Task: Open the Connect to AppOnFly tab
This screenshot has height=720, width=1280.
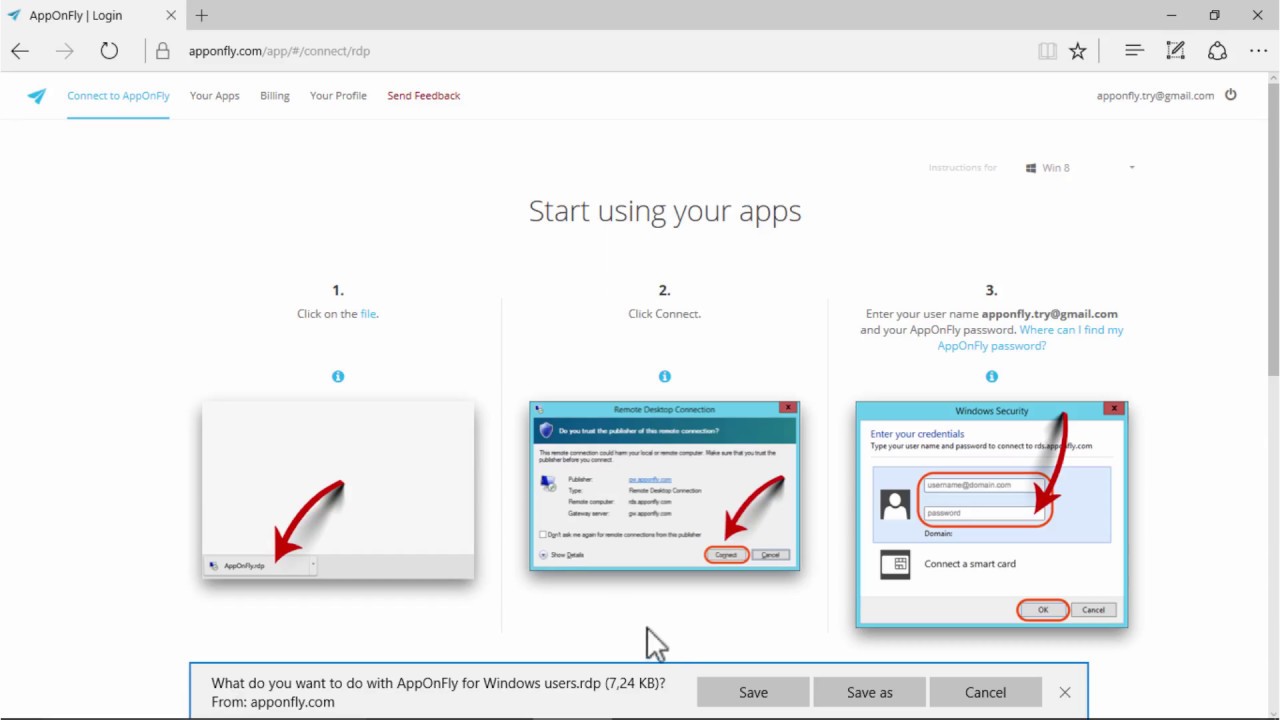Action: (x=118, y=96)
